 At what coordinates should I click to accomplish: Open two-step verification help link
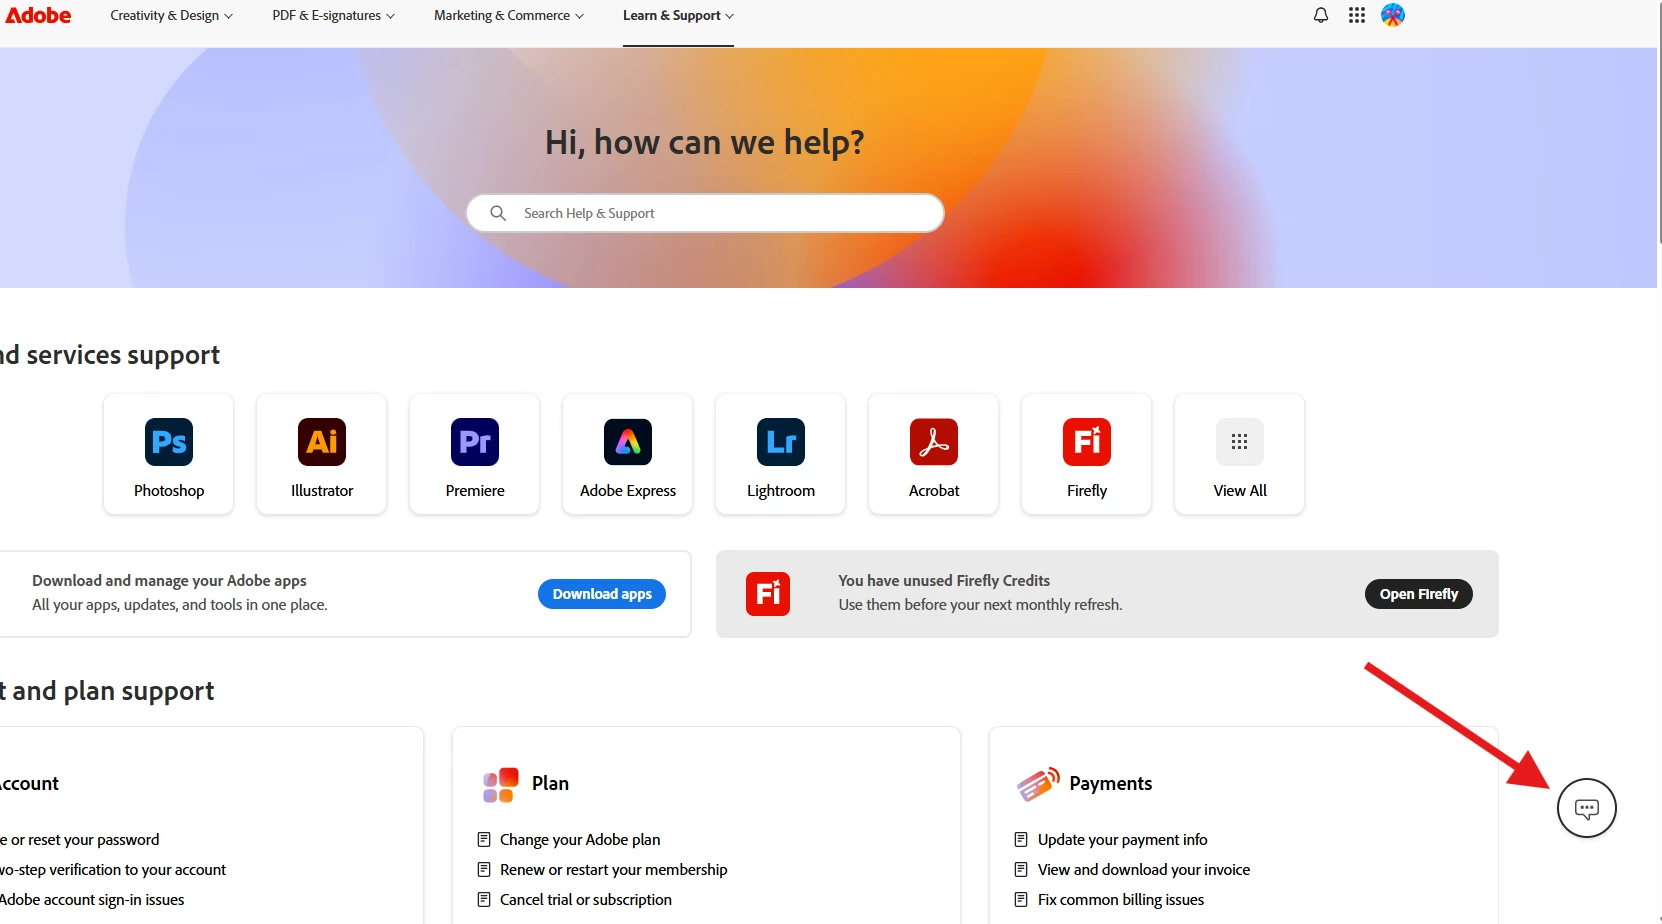click(x=113, y=870)
